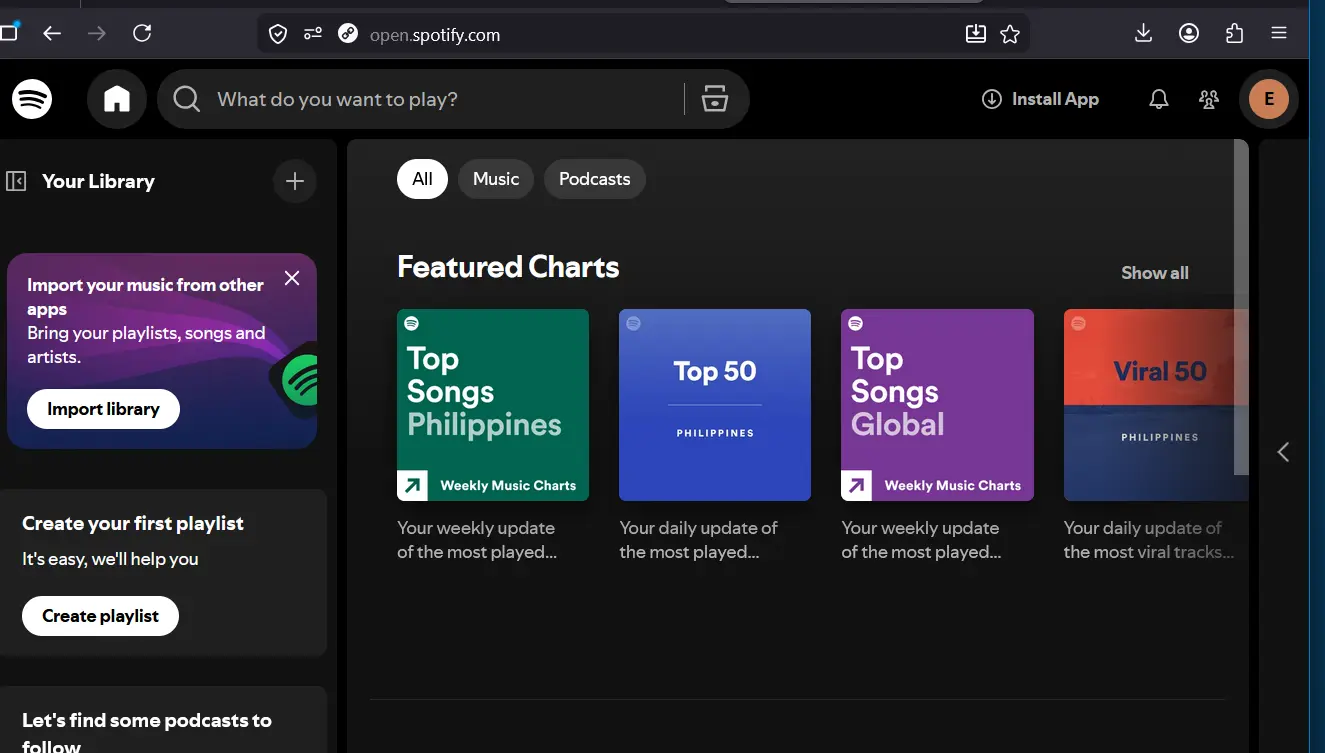Expand the right side panel chevron
Image resolution: width=1325 pixels, height=753 pixels.
1284,452
